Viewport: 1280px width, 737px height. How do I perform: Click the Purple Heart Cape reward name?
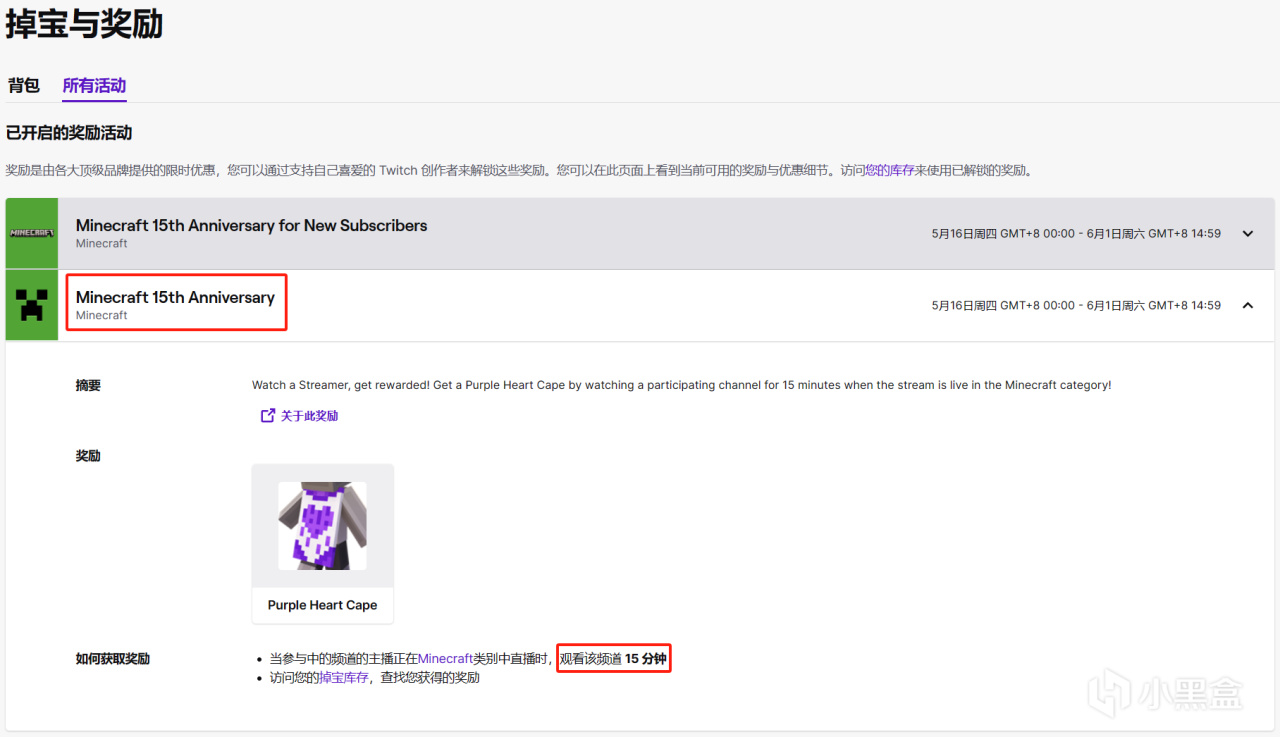322,605
